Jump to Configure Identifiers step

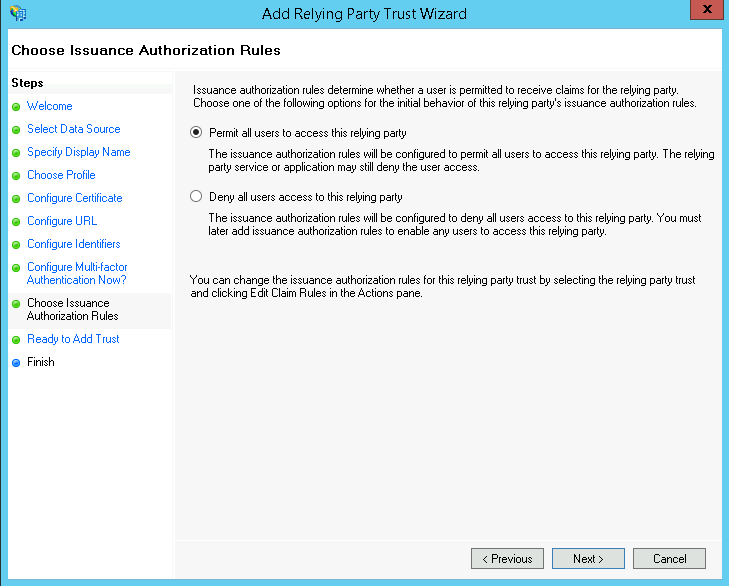click(74, 244)
